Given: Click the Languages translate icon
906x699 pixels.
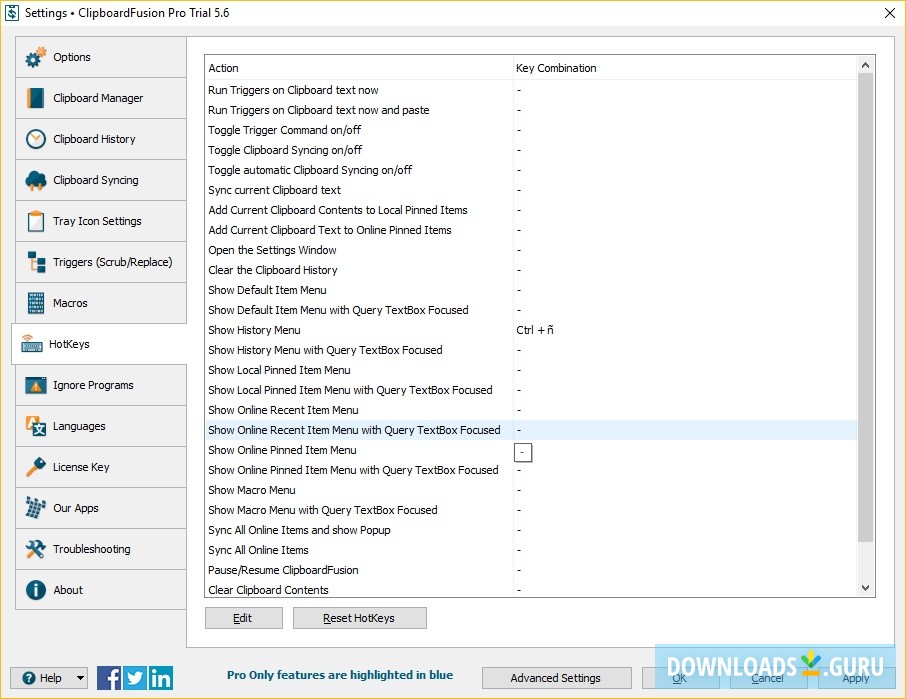Looking at the screenshot, I should click(x=35, y=426).
